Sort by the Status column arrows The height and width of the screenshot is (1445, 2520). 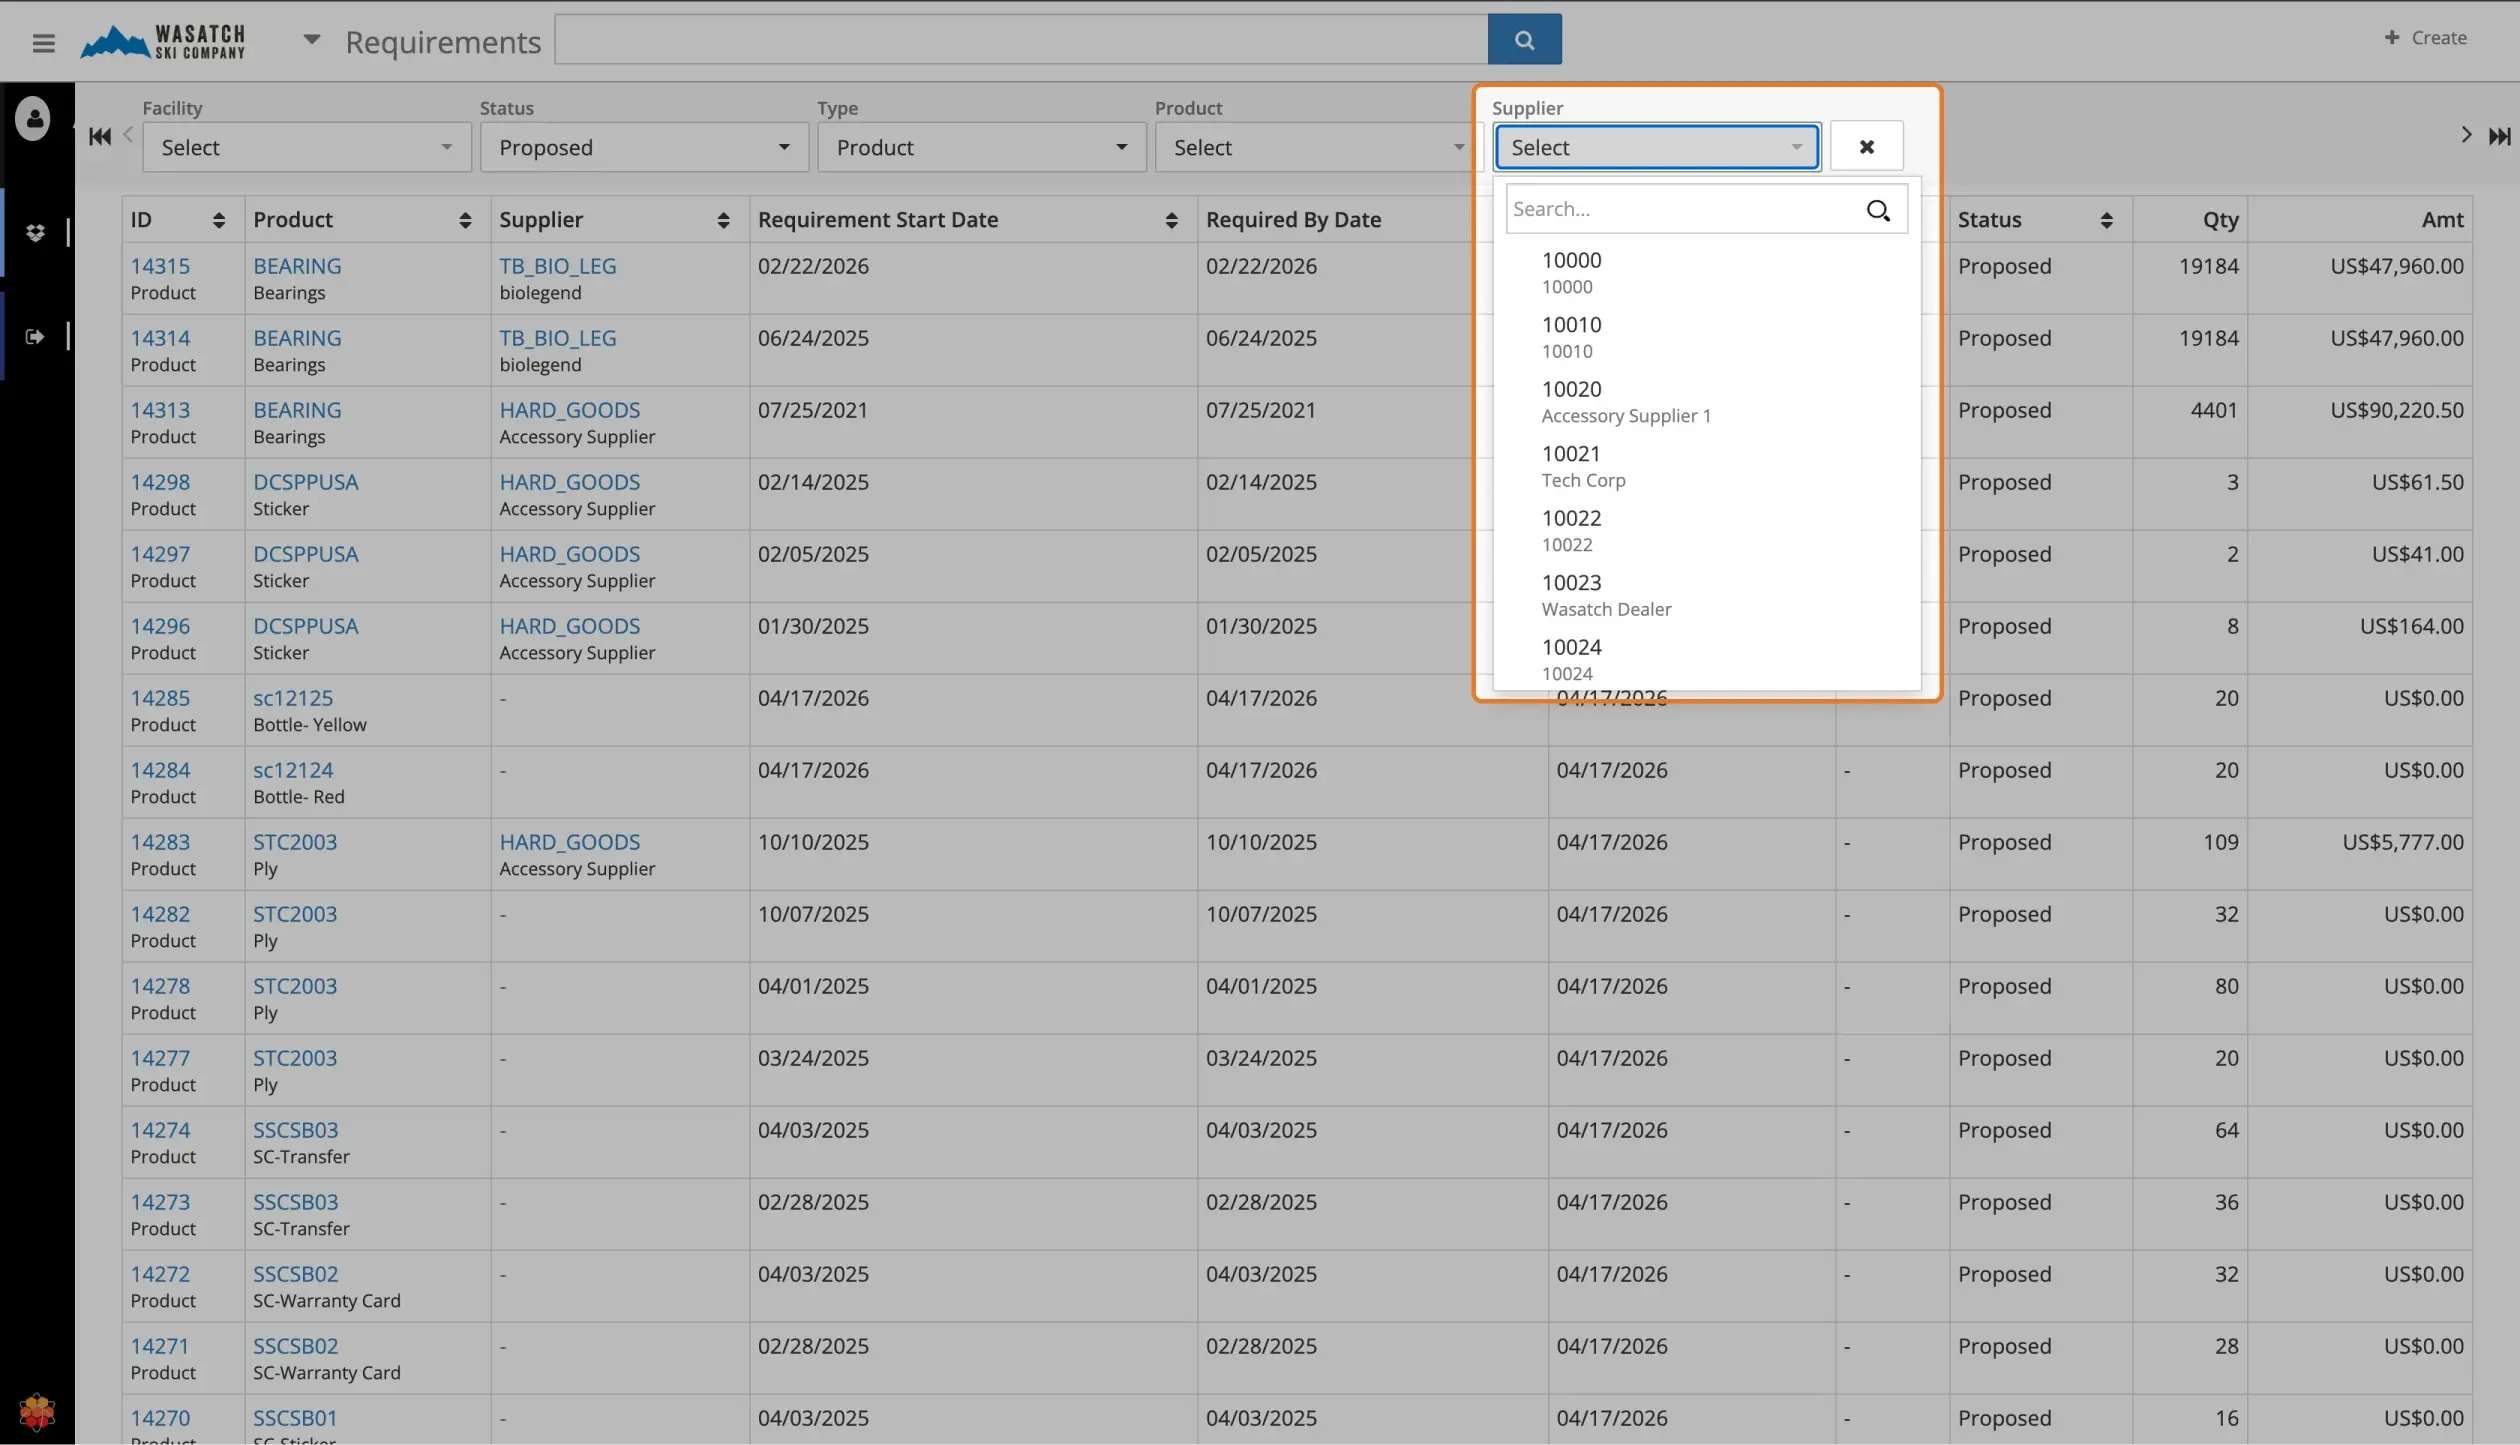pos(2106,220)
